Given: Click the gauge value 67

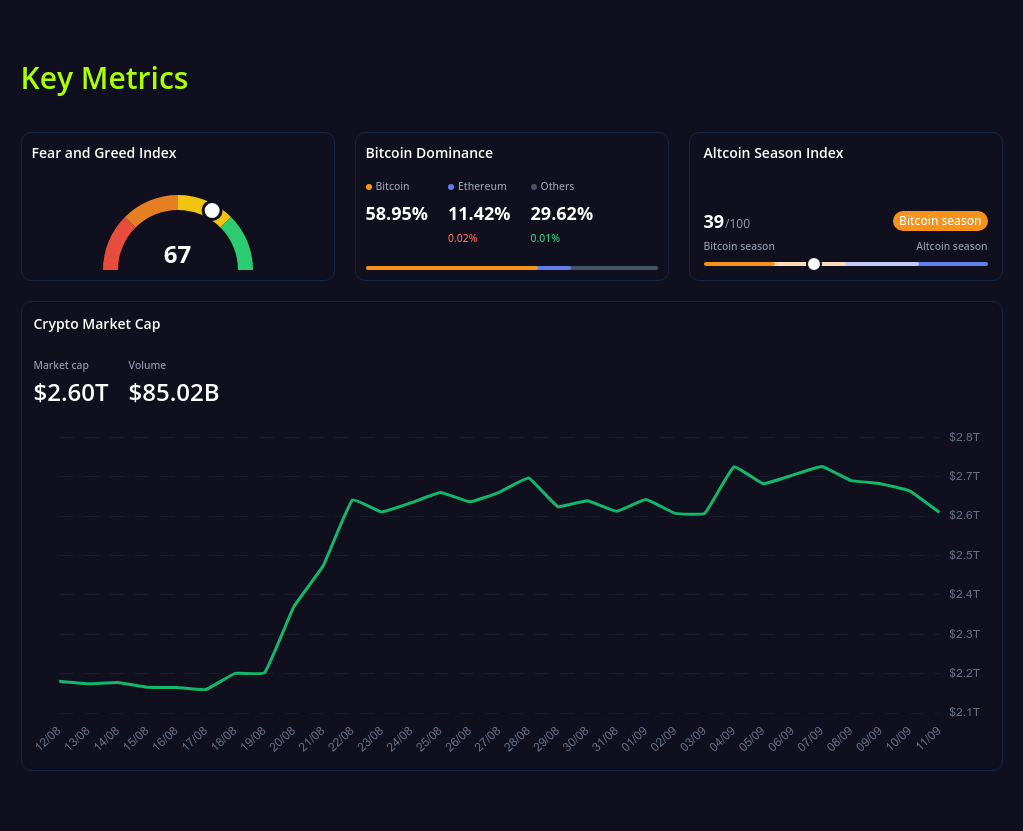Looking at the screenshot, I should coord(177,254).
